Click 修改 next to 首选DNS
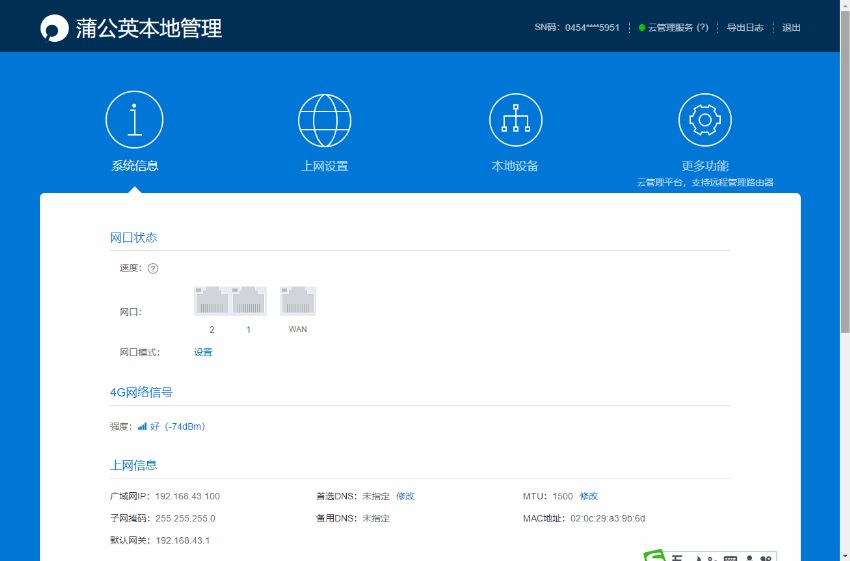 [x=405, y=496]
